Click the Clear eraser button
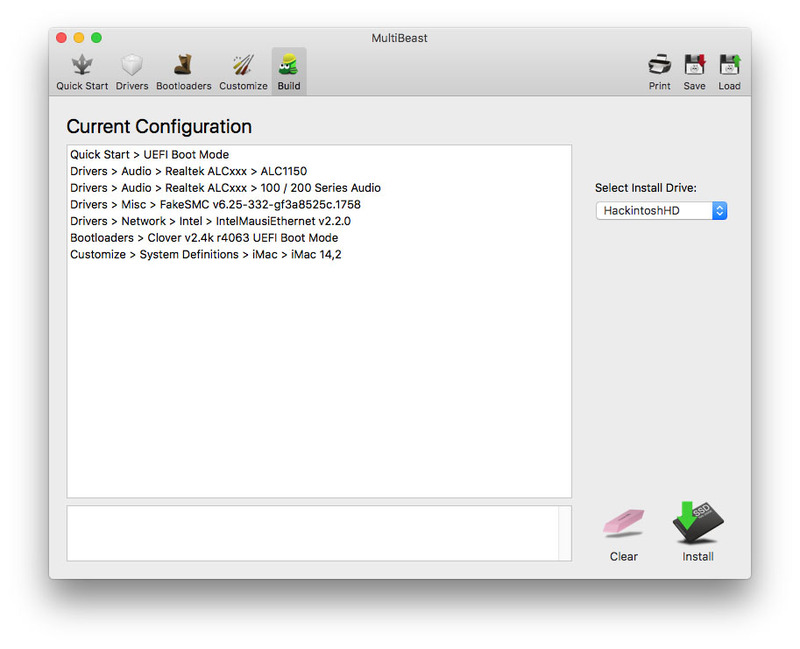 (623, 535)
